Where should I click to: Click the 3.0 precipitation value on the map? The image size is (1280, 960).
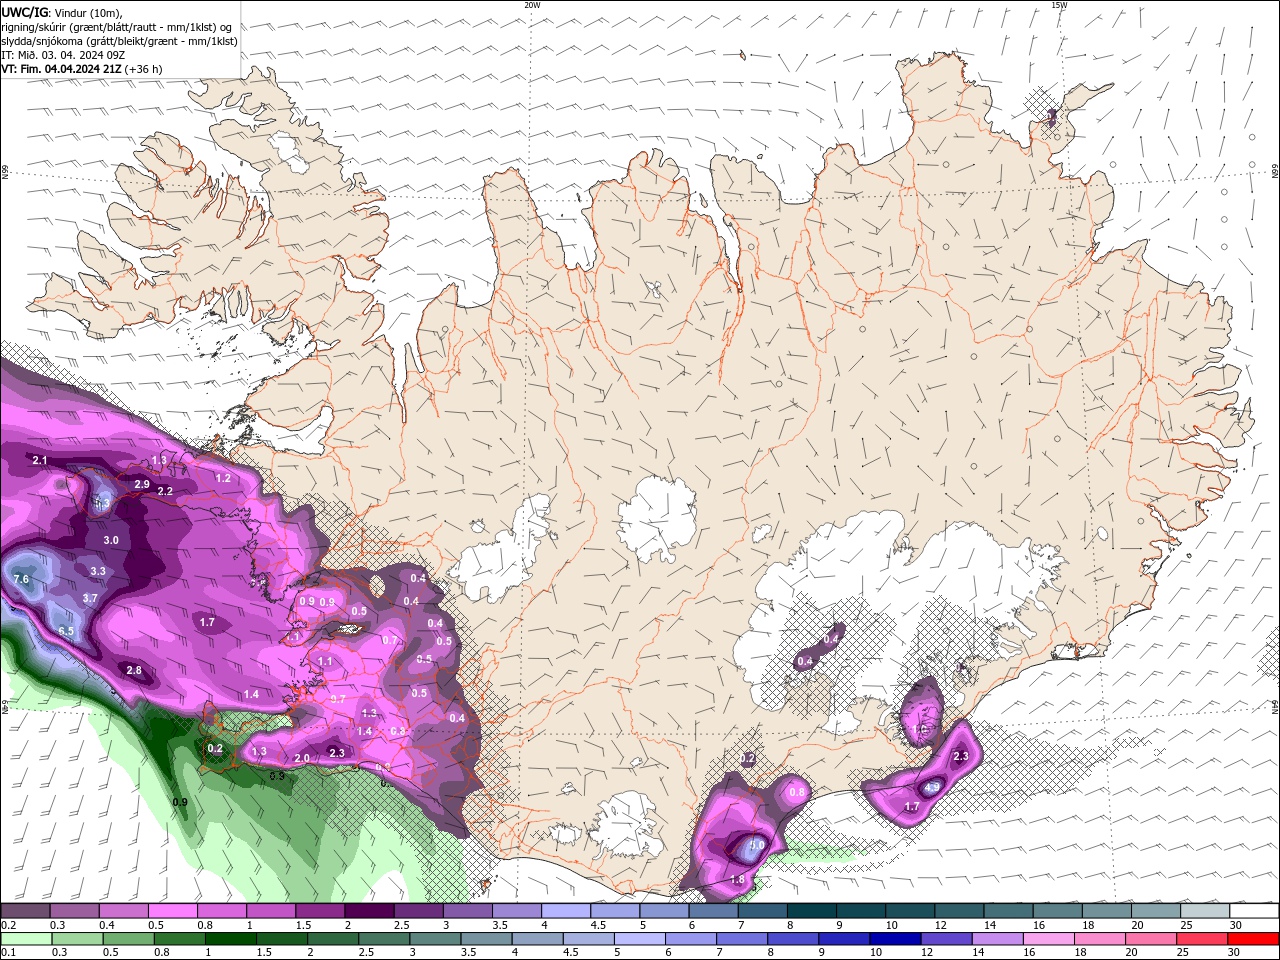point(111,540)
